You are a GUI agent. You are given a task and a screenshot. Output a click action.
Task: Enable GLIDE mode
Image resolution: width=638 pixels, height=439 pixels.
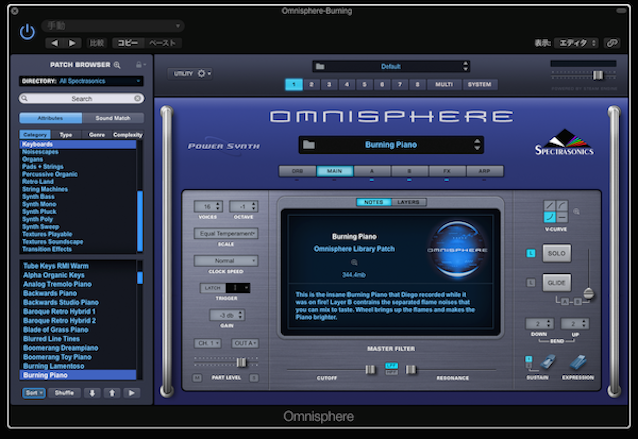click(x=556, y=282)
